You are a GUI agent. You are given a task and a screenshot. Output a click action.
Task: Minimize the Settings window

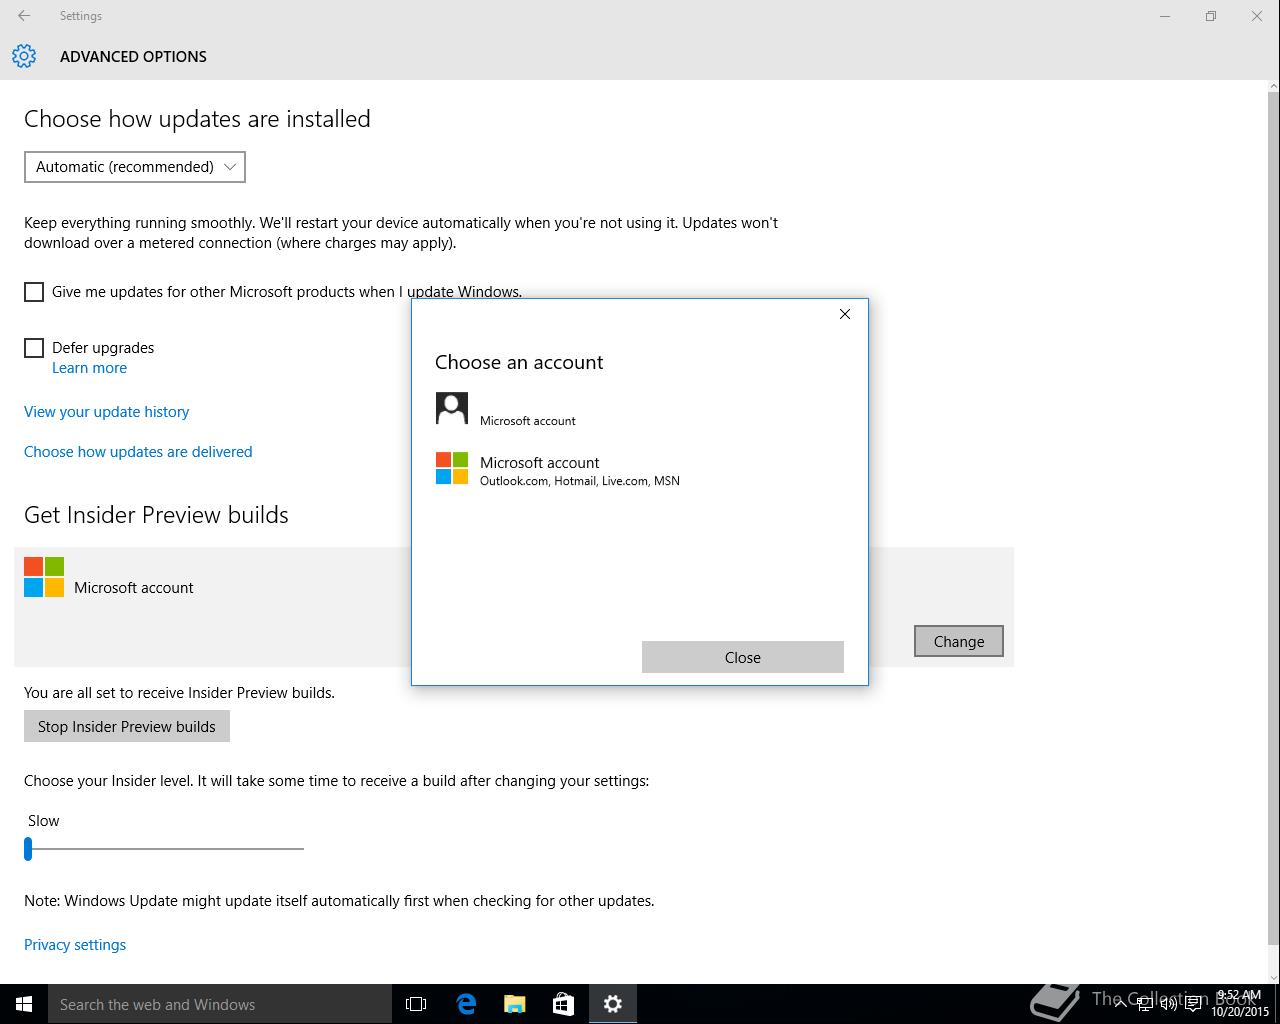click(x=1165, y=16)
